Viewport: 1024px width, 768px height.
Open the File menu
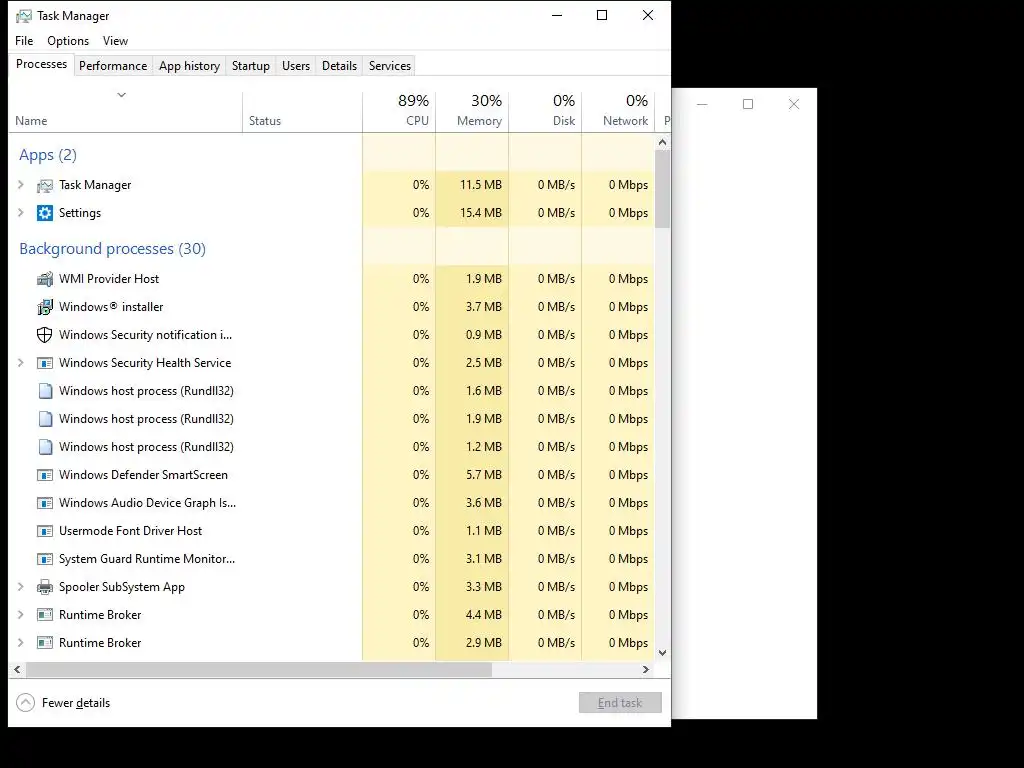point(24,40)
